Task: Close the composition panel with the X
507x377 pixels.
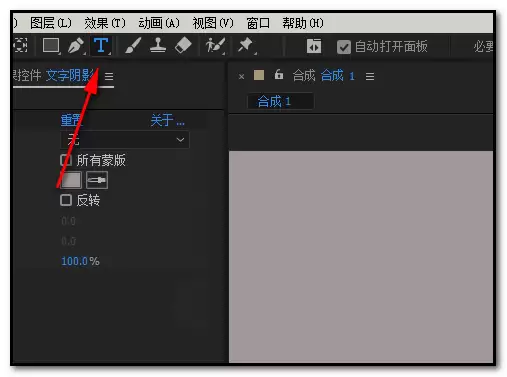Action: tap(241, 77)
